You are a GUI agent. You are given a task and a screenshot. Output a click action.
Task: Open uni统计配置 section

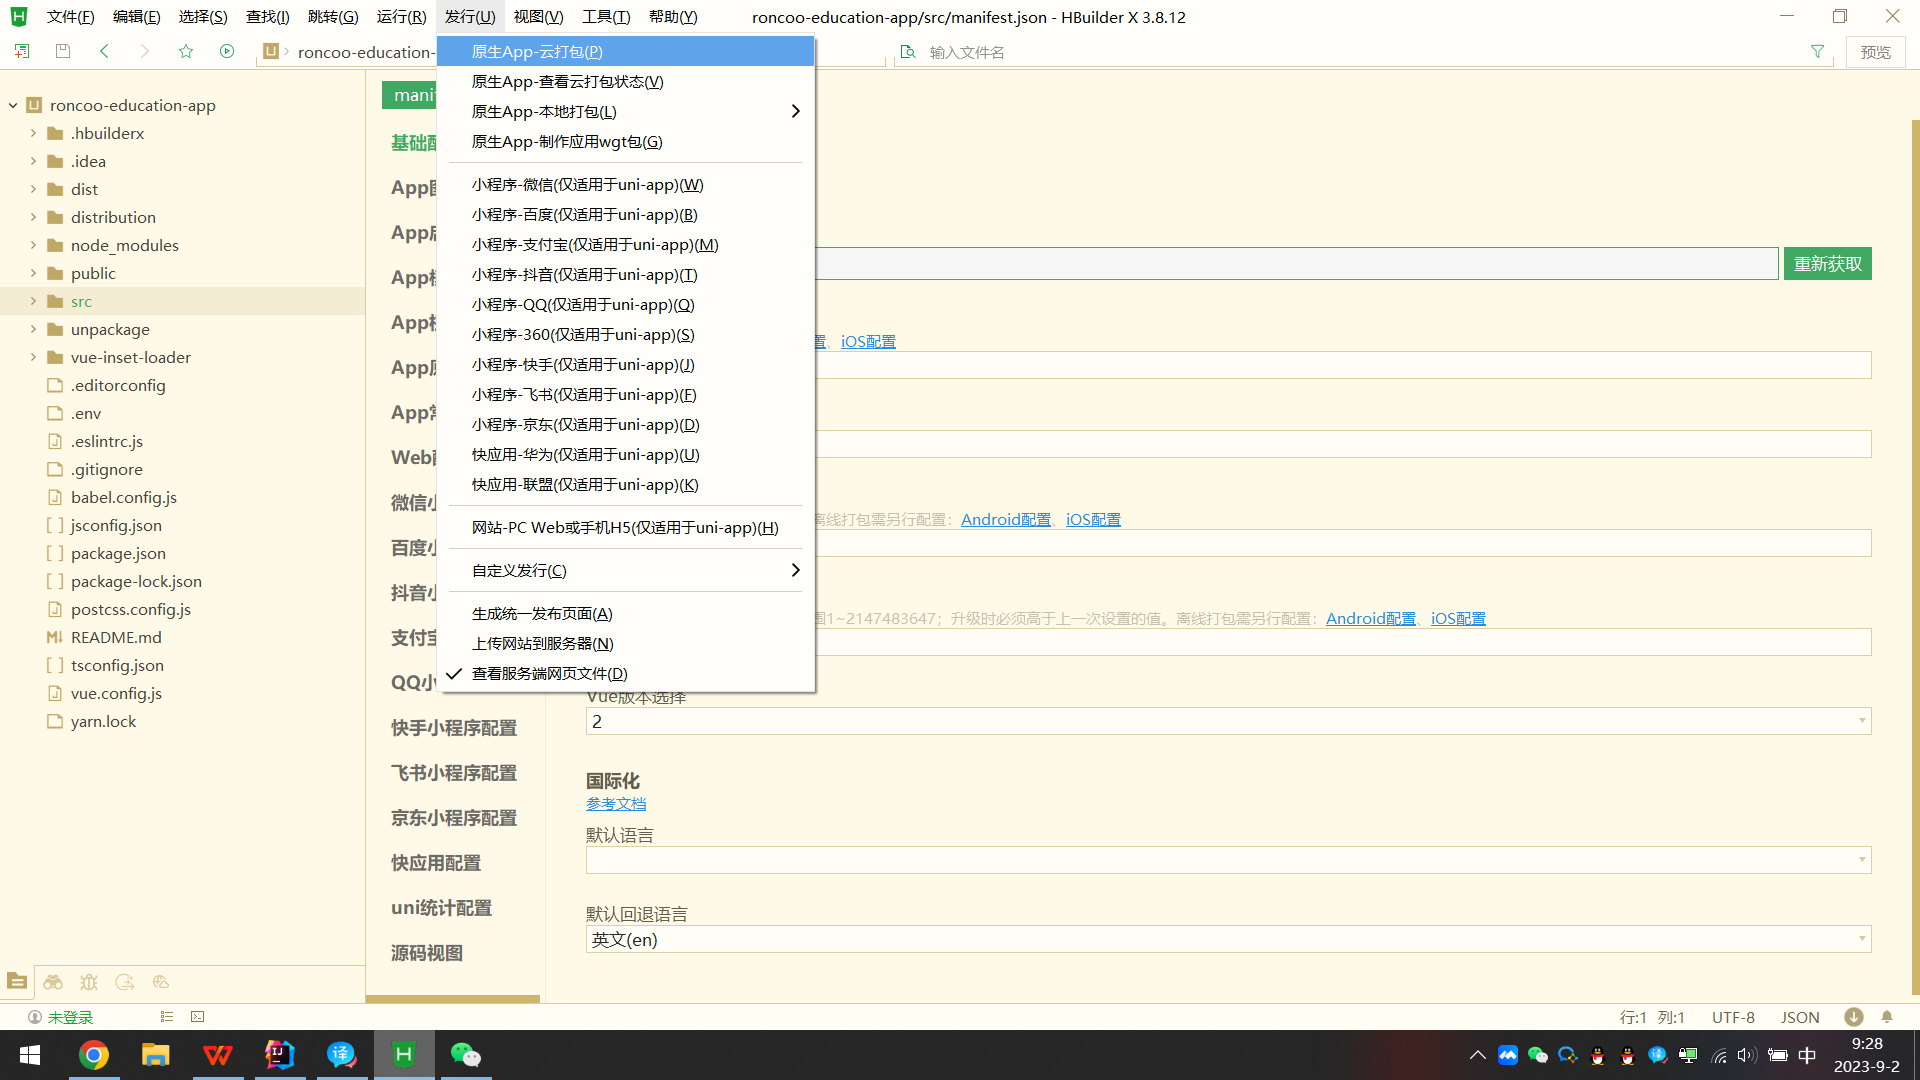click(x=441, y=908)
